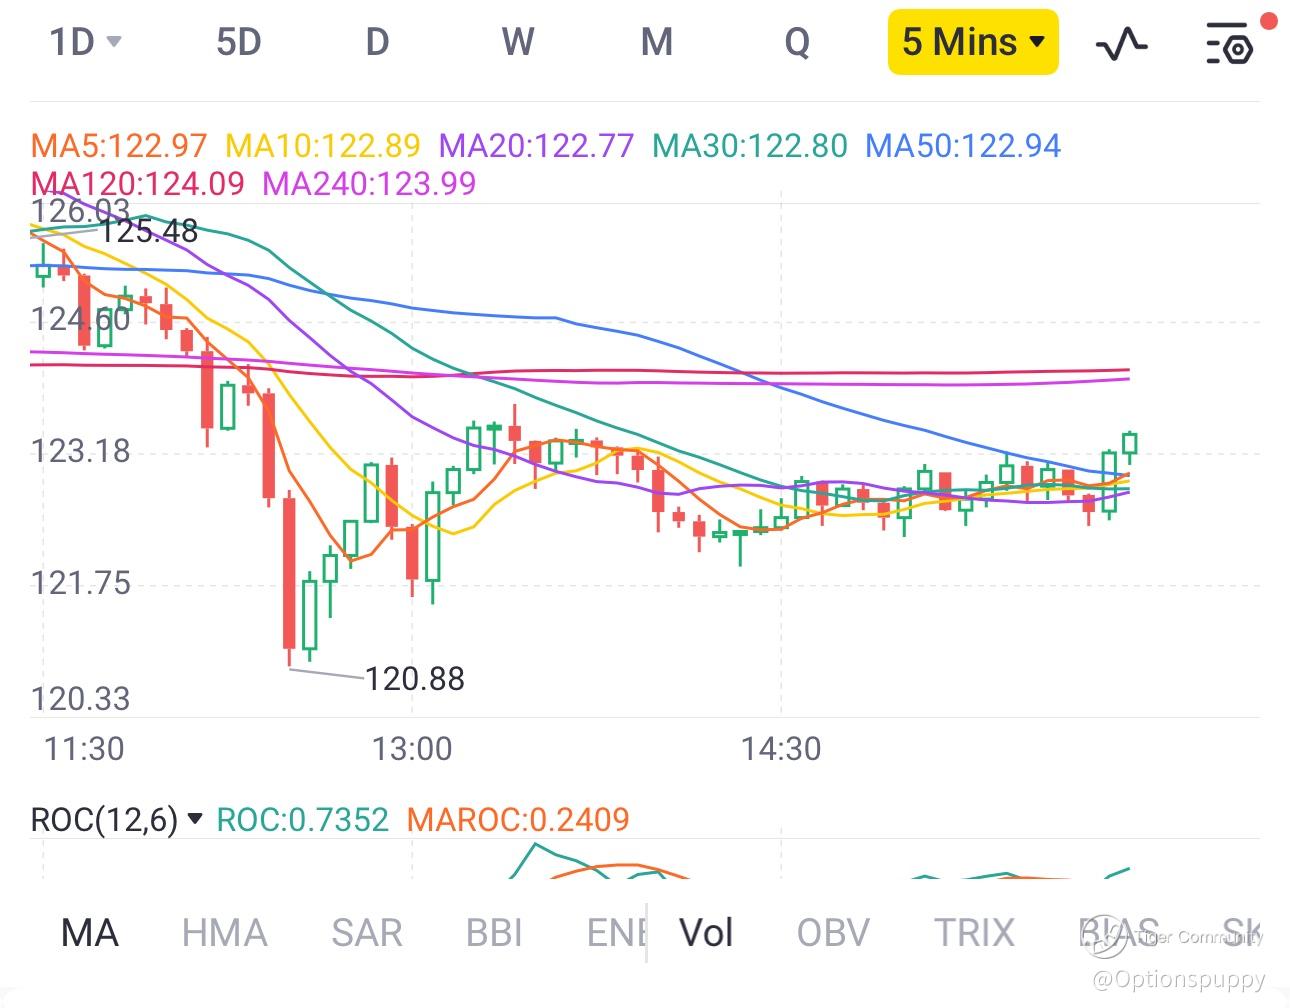Select the BBI overlay indicator
The height and width of the screenshot is (1008, 1290).
pos(494,933)
